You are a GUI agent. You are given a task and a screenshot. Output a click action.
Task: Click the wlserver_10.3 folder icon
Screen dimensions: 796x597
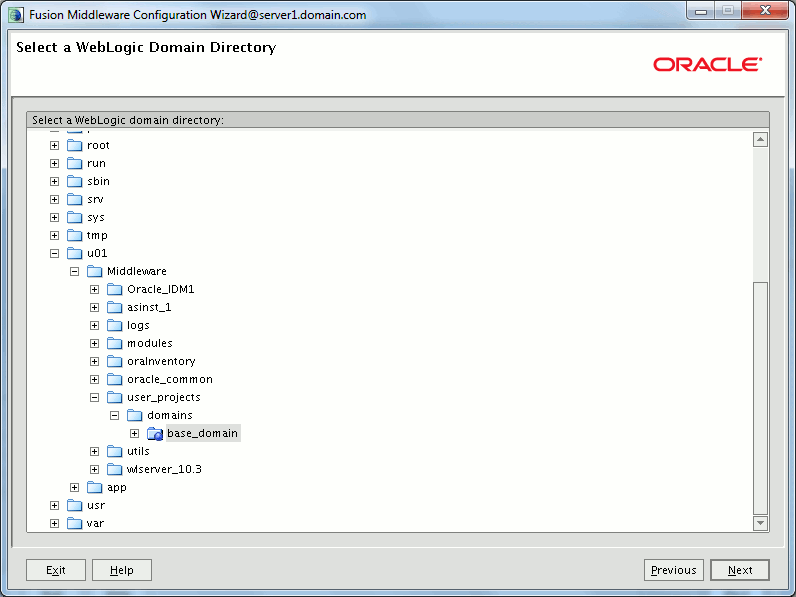[x=115, y=470]
